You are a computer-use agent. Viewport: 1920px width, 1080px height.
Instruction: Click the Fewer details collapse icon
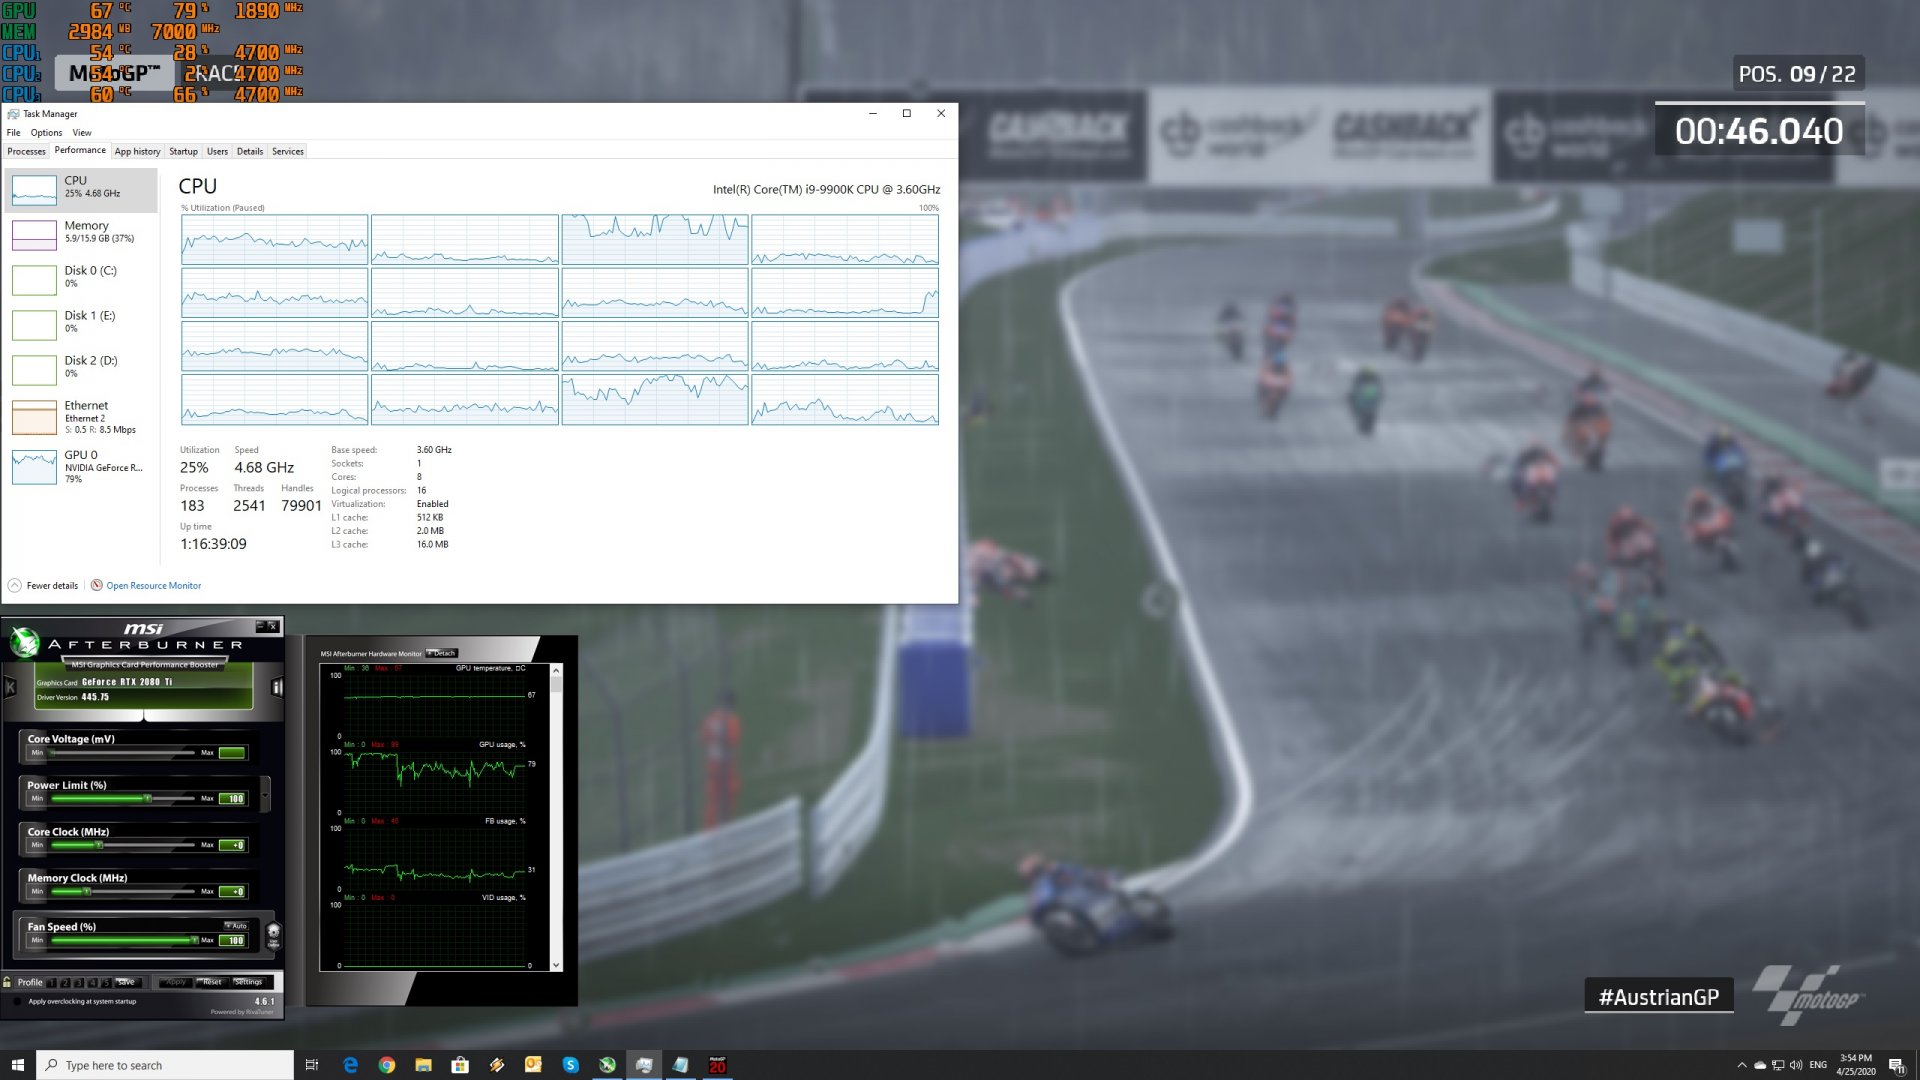15,586
